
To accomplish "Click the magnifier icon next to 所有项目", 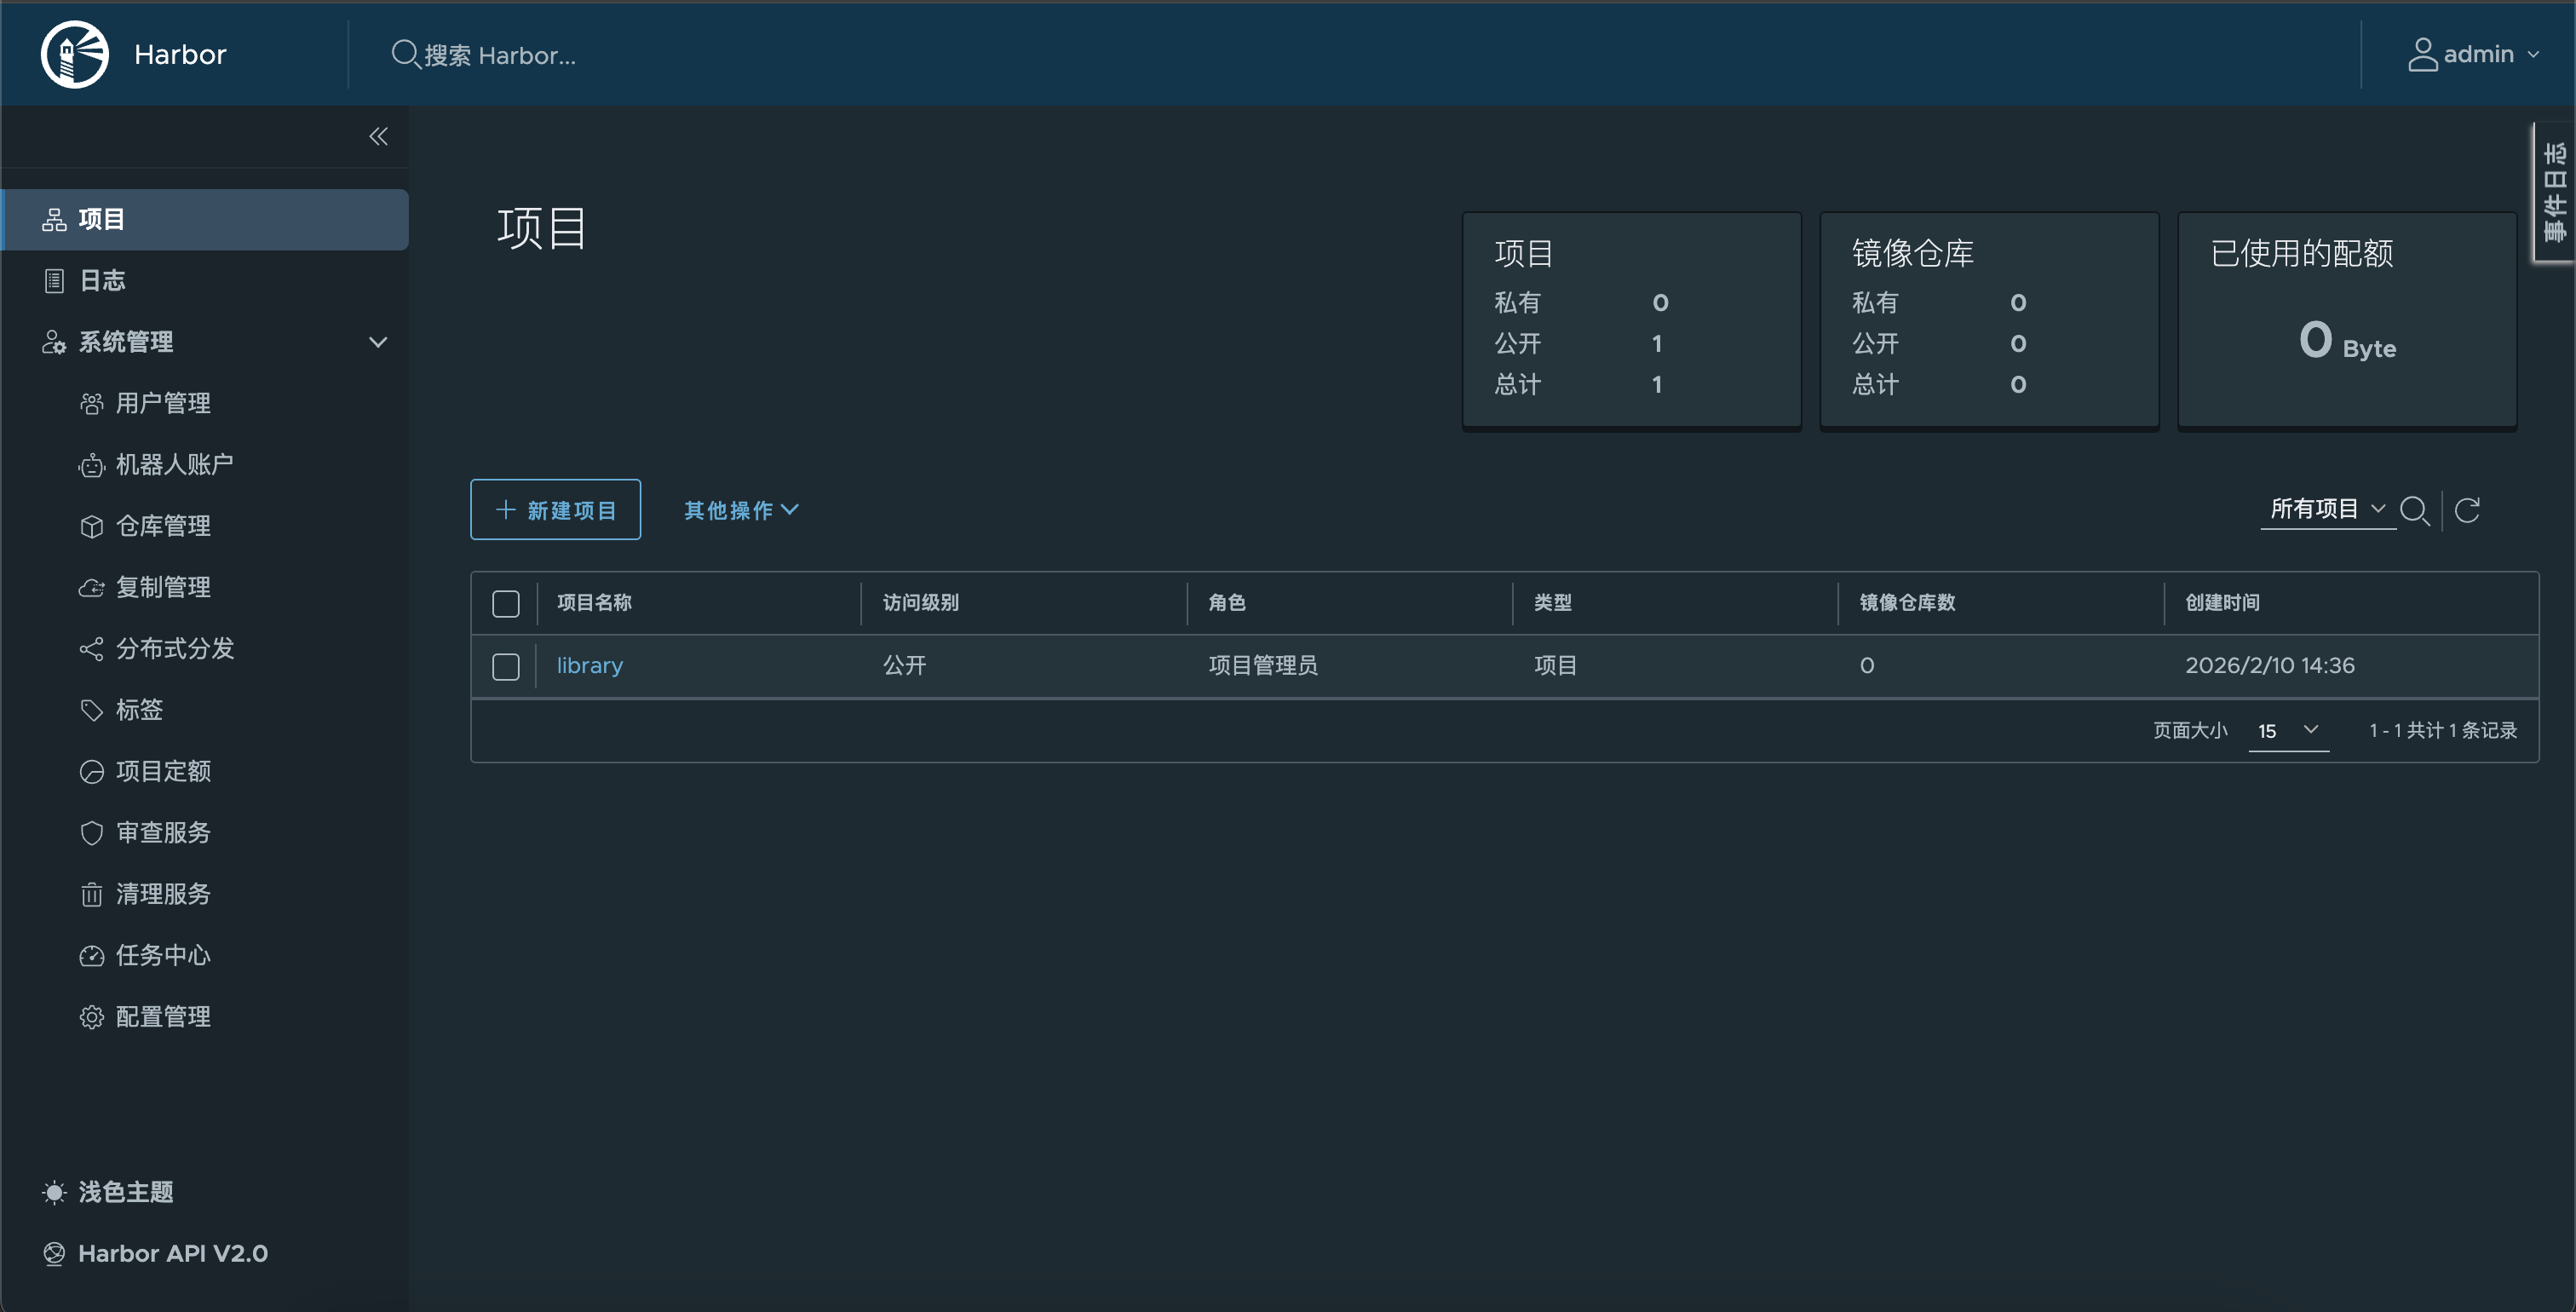I will coord(2414,510).
